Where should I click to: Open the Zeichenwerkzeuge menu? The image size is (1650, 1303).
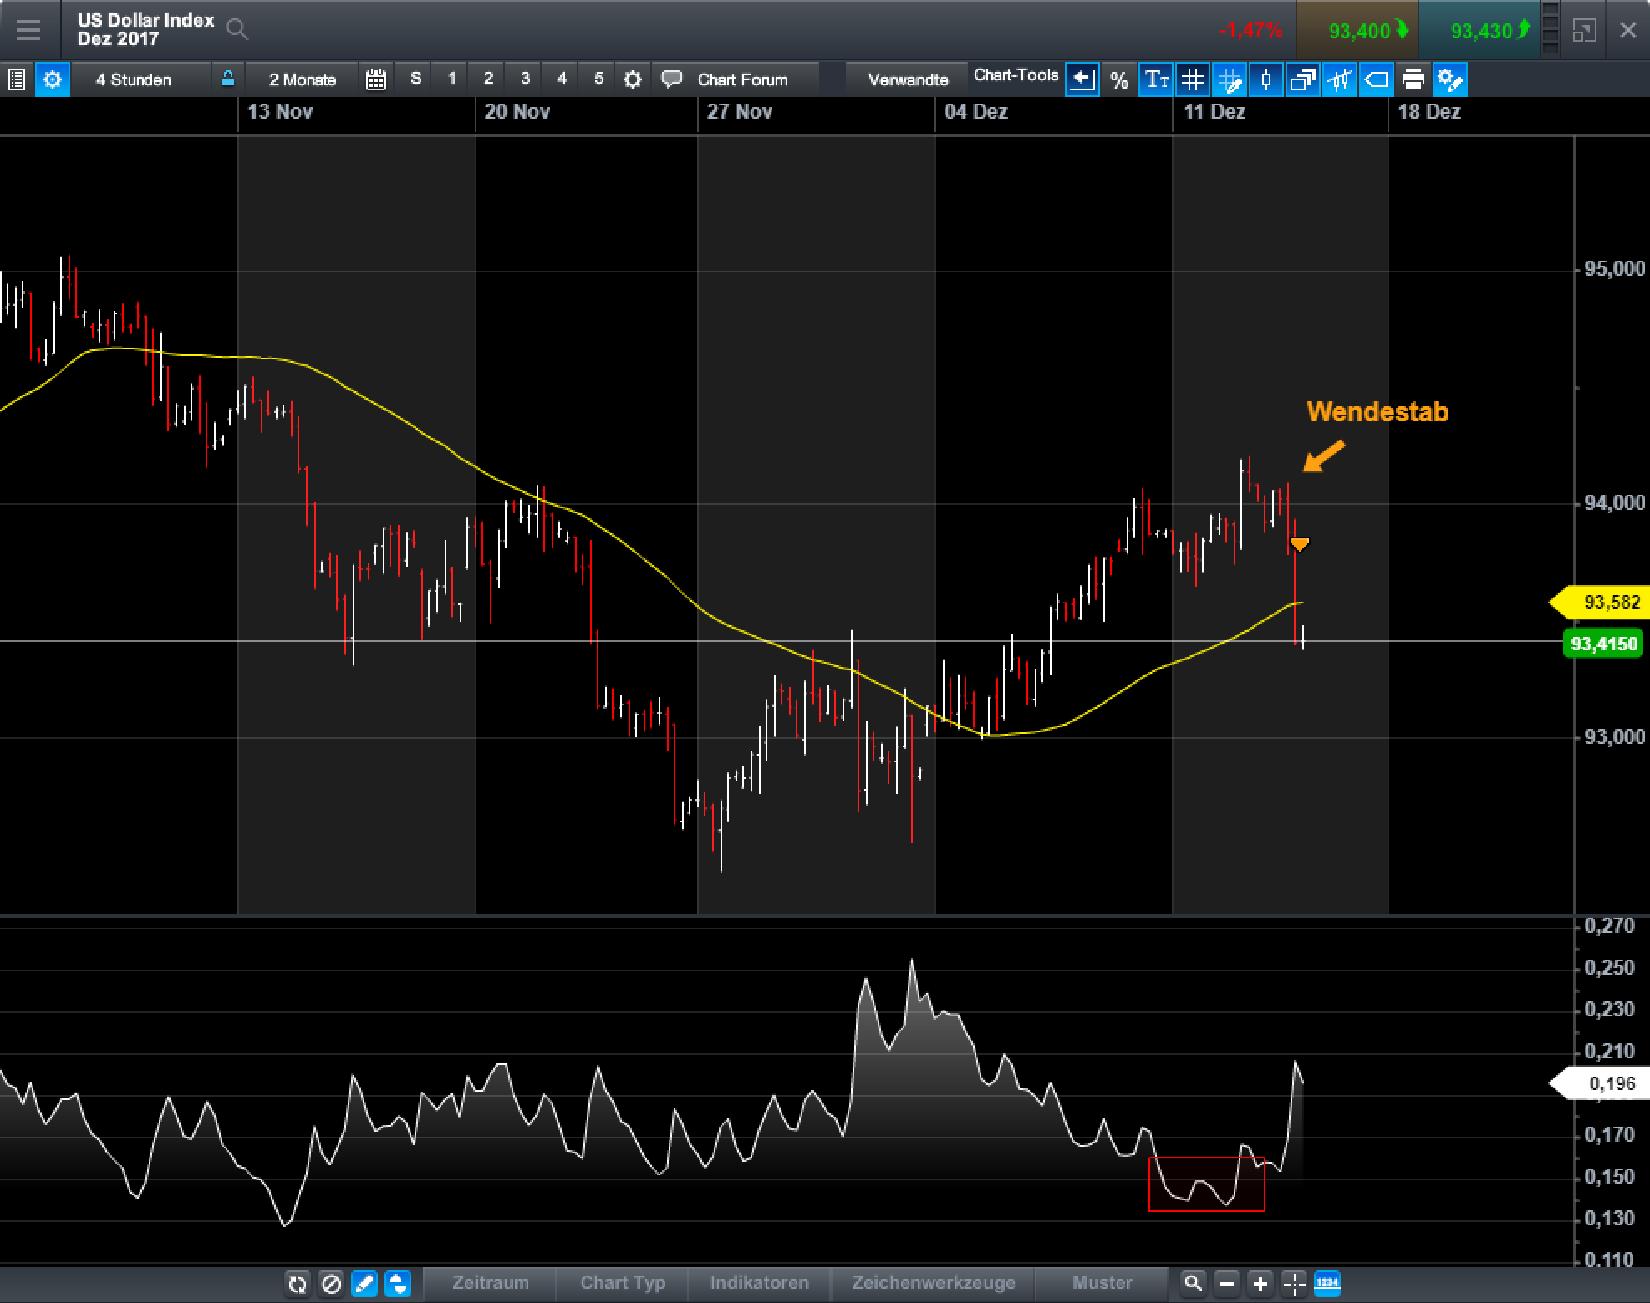coord(933,1283)
